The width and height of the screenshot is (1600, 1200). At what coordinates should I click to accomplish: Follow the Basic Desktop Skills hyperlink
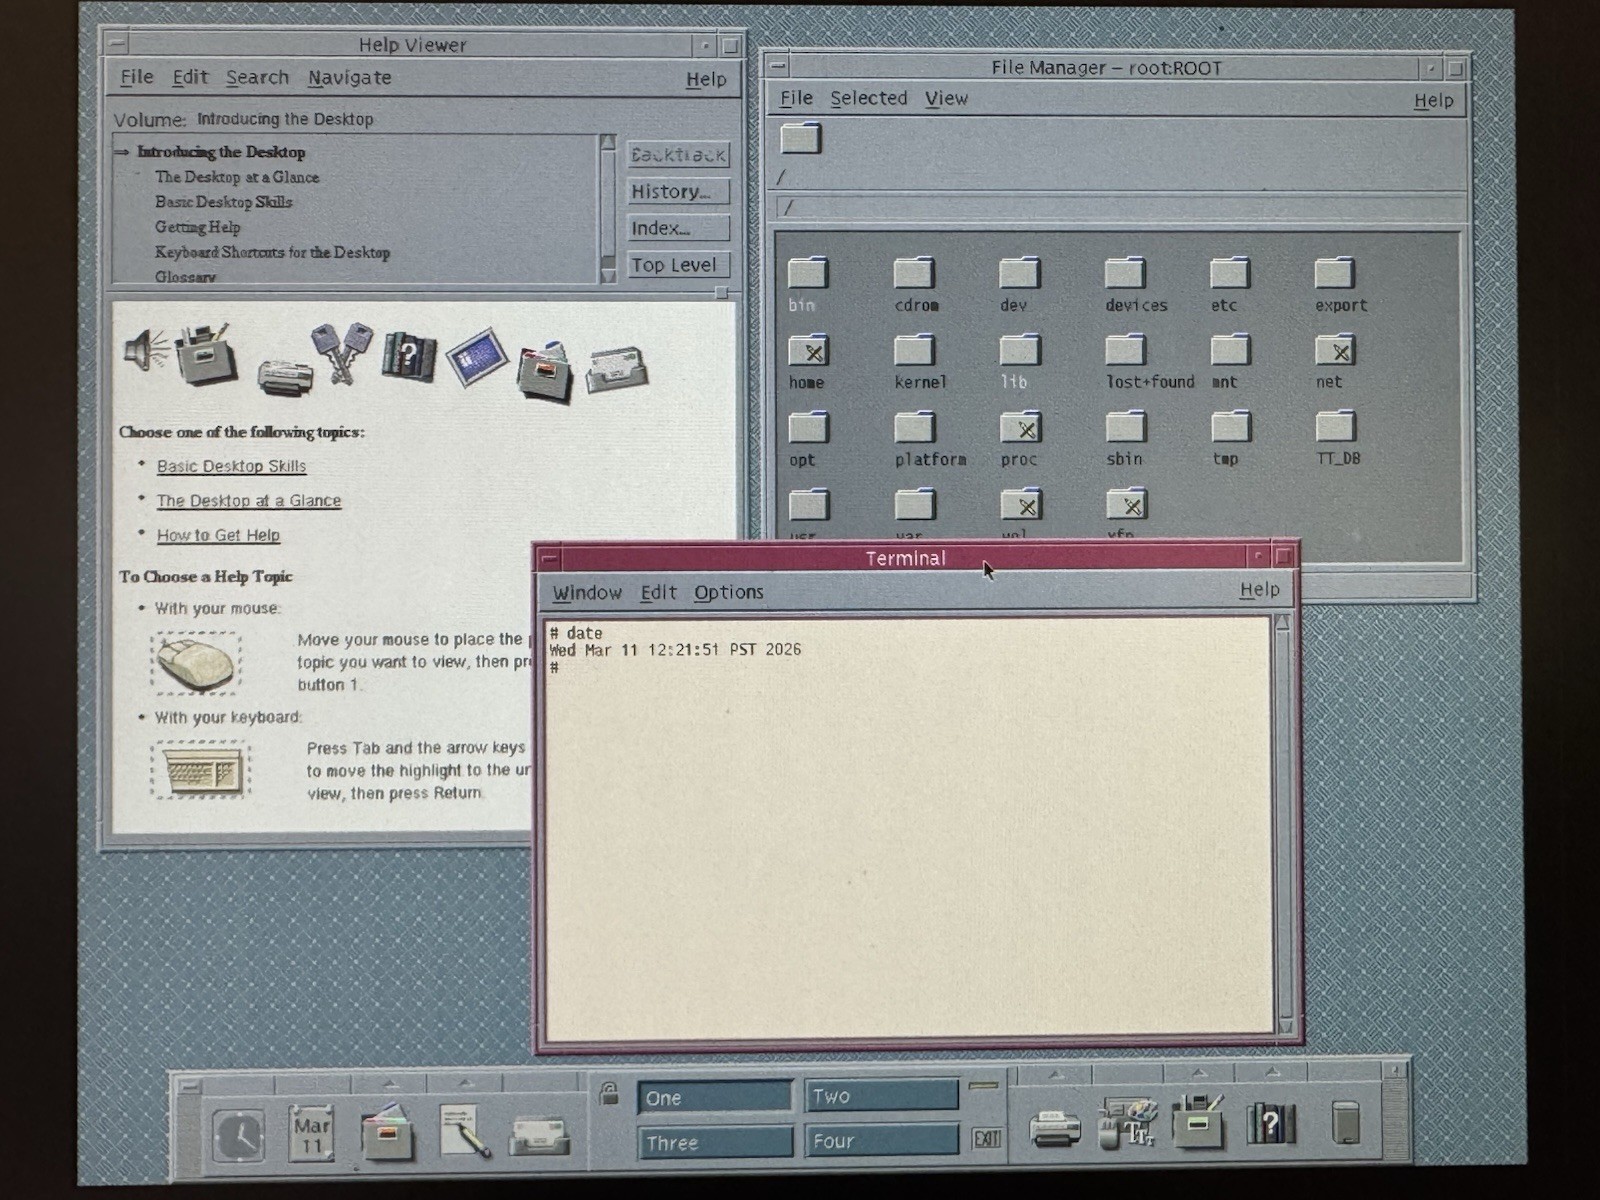[x=231, y=466]
